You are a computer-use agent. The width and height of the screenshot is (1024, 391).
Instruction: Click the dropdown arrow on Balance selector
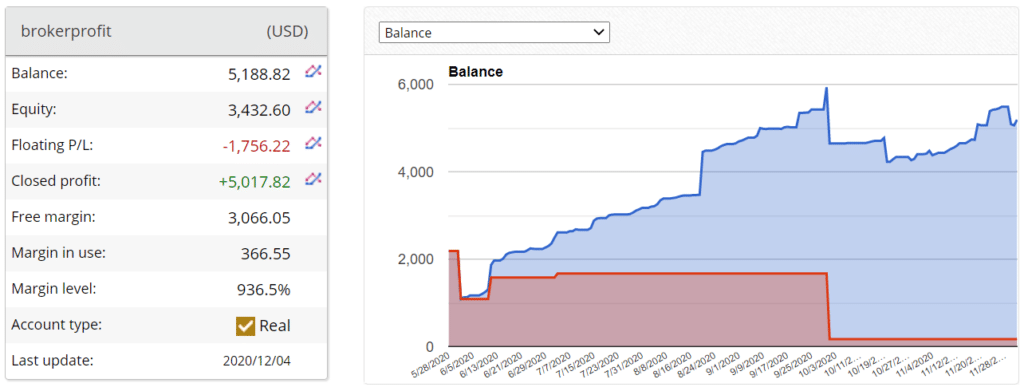click(x=598, y=33)
